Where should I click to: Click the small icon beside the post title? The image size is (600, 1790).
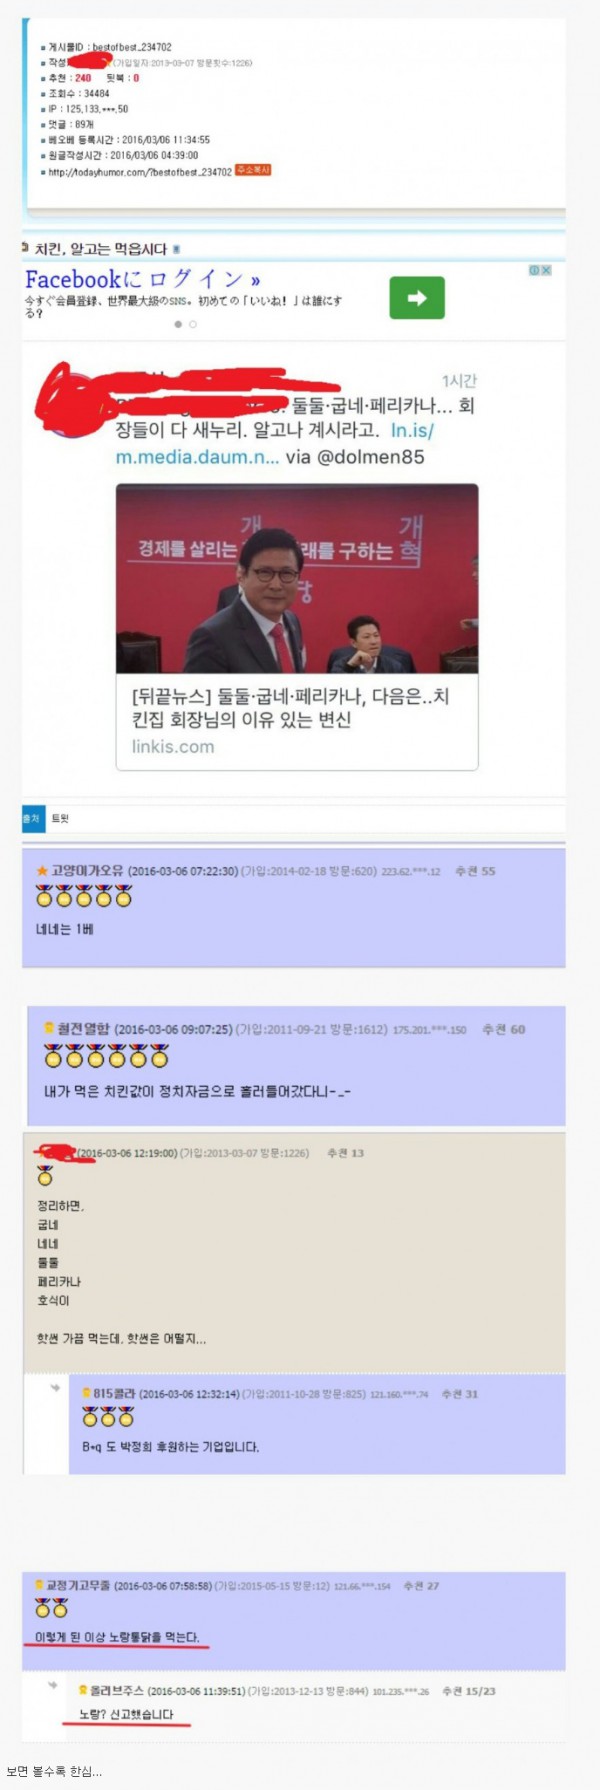click(177, 249)
